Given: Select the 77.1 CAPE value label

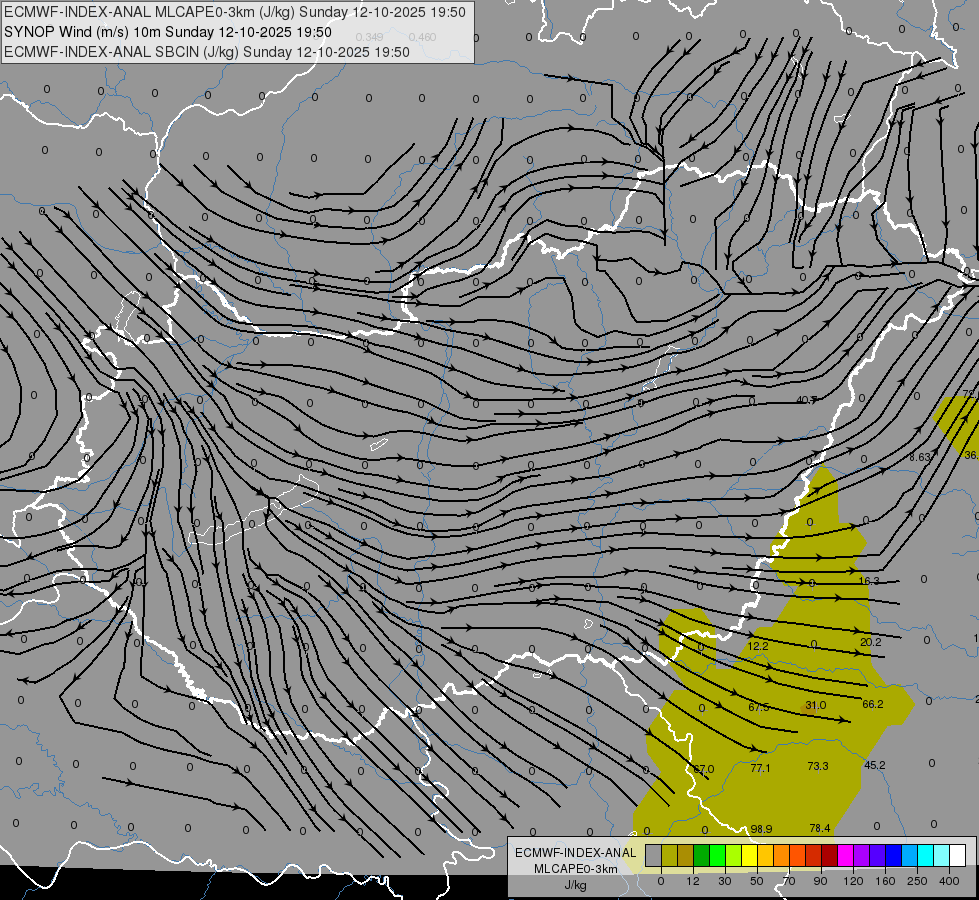Looking at the screenshot, I should point(760,768).
